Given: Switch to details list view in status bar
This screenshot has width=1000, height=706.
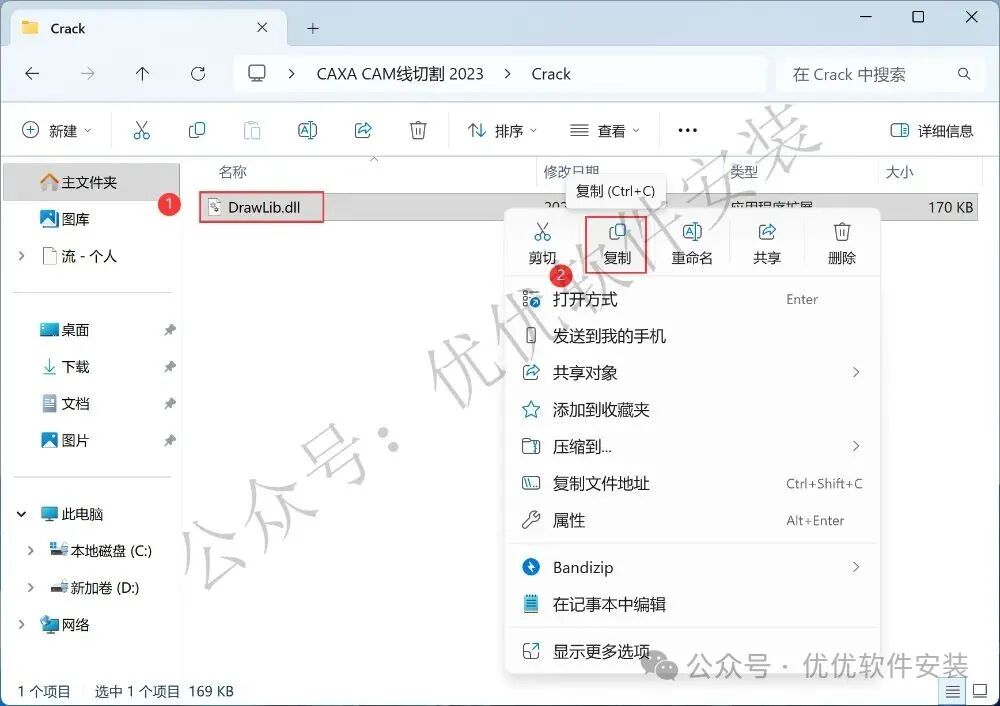Looking at the screenshot, I should [953, 691].
